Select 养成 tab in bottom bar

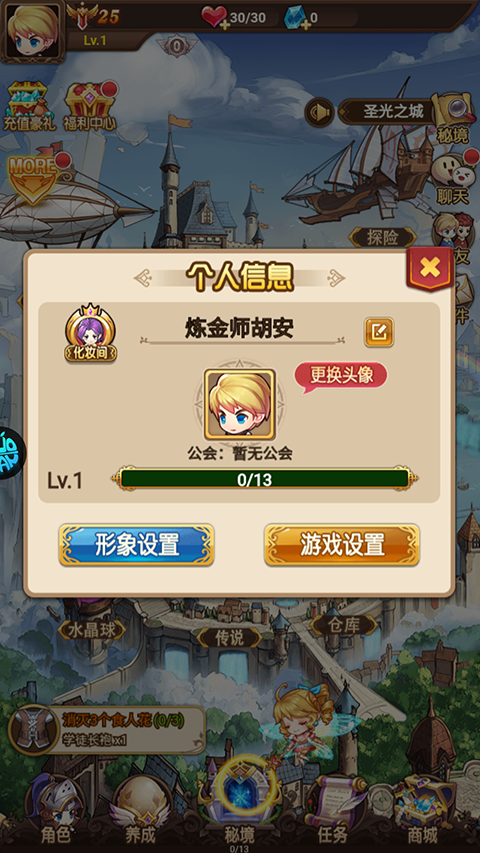141,811
